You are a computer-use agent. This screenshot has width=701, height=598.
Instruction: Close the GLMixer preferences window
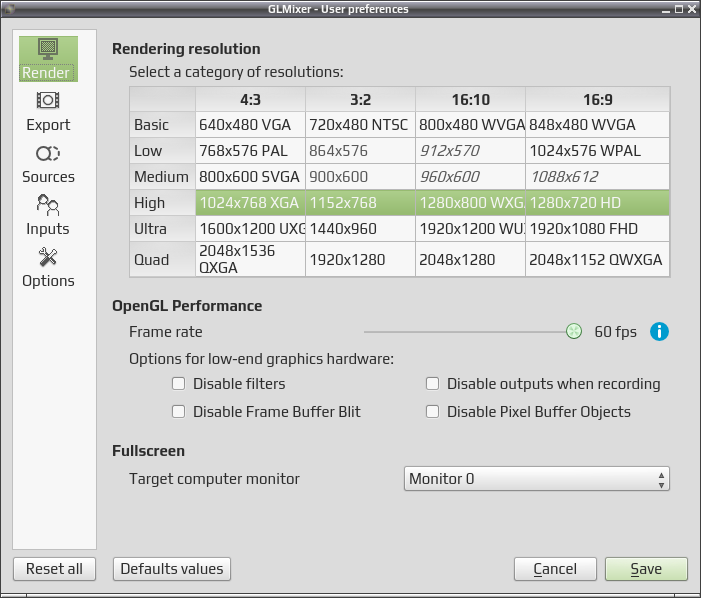(692, 9)
